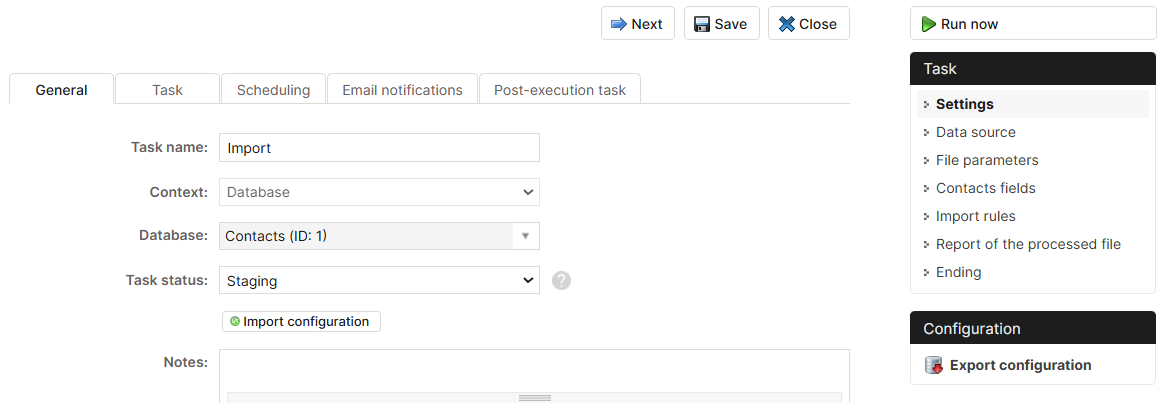Image resolution: width=1160 pixels, height=403 pixels.
Task: Open the Task status Staging dropdown
Action: pos(380,281)
